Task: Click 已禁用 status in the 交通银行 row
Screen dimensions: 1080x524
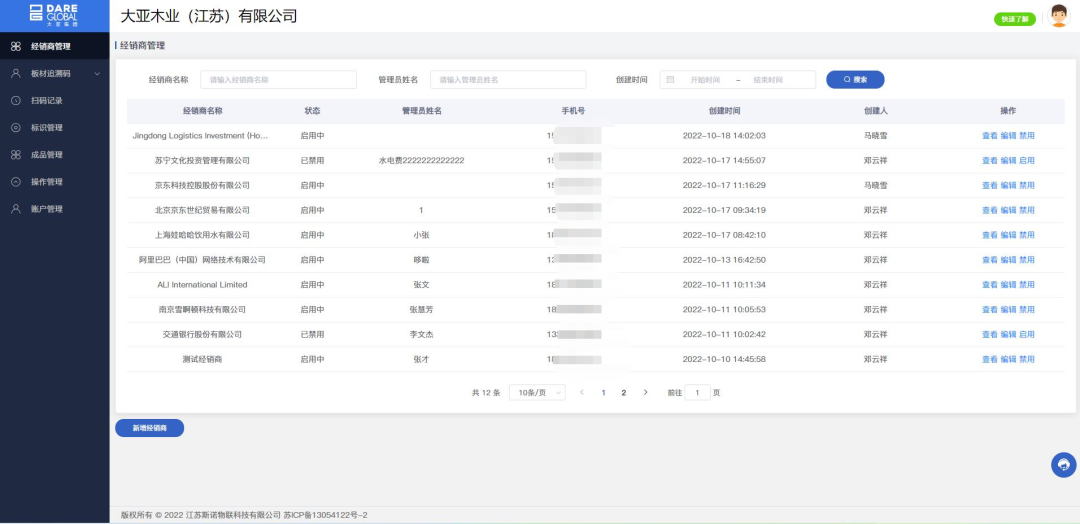Action: pyautogui.click(x=312, y=334)
